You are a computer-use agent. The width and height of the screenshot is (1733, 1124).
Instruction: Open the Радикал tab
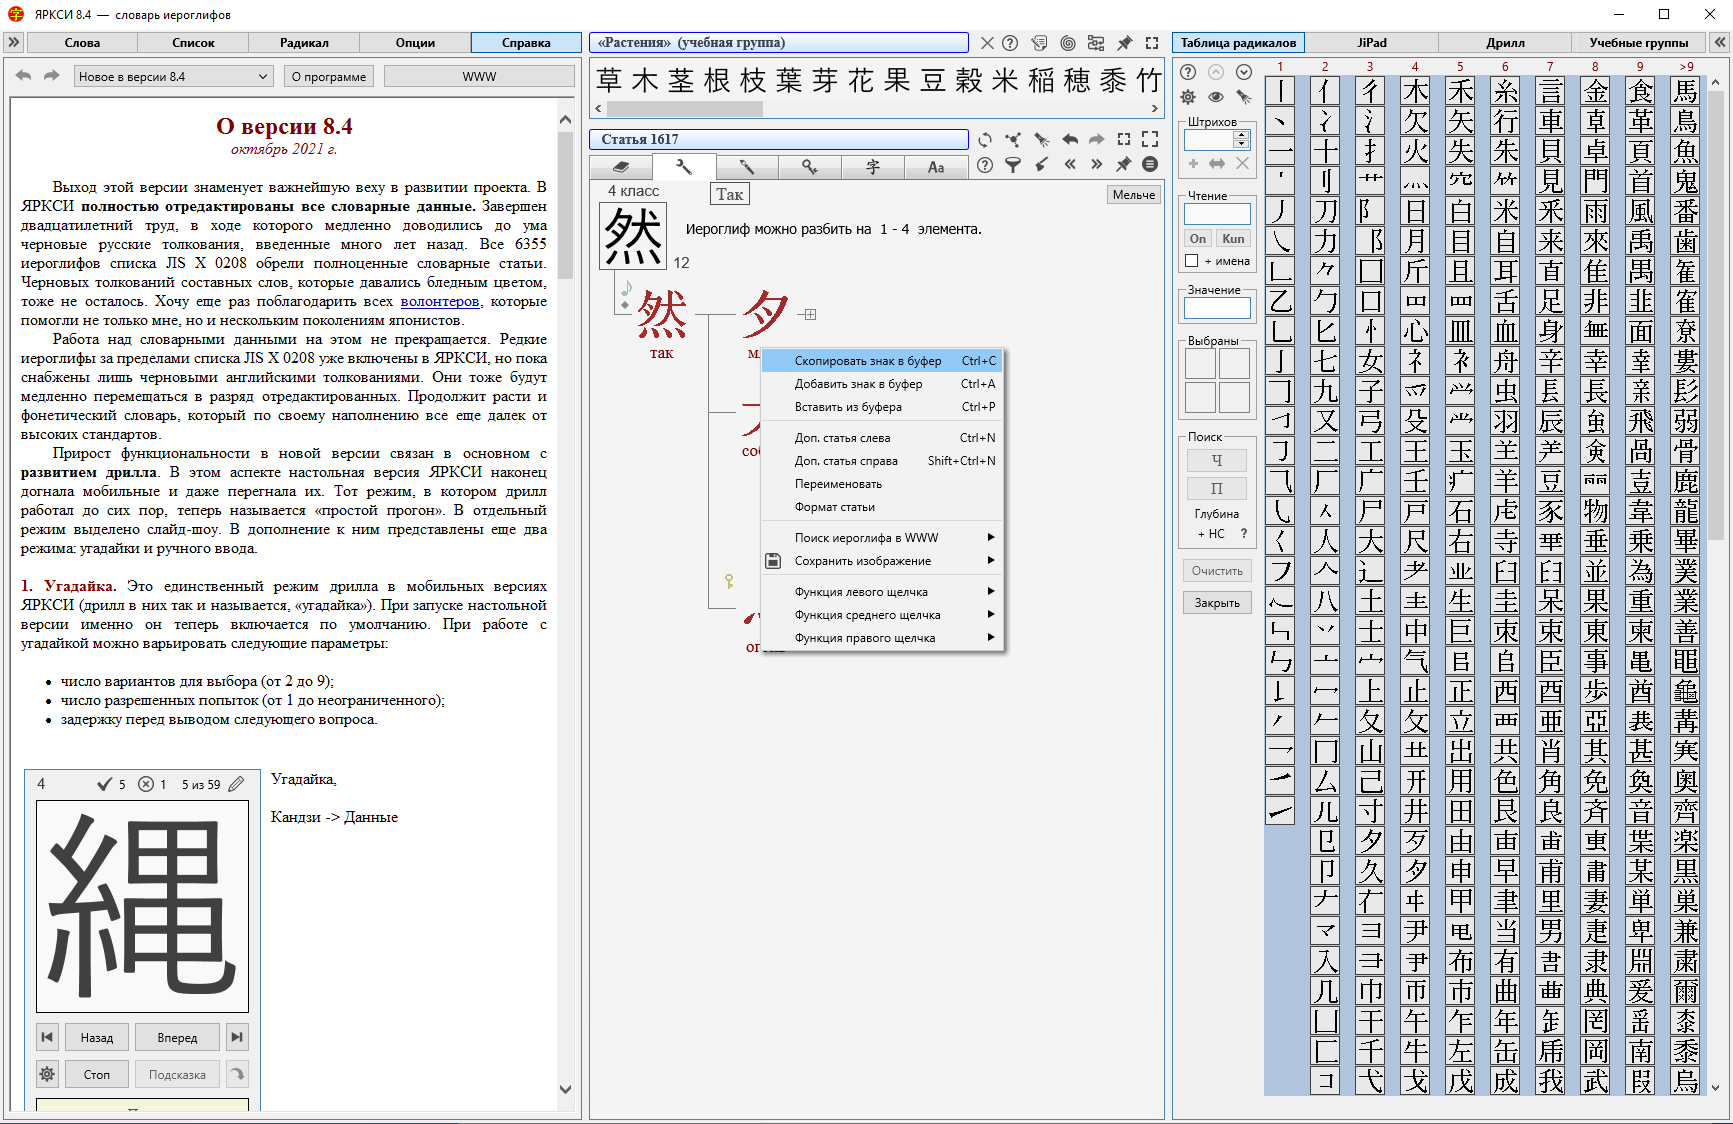pyautogui.click(x=304, y=43)
